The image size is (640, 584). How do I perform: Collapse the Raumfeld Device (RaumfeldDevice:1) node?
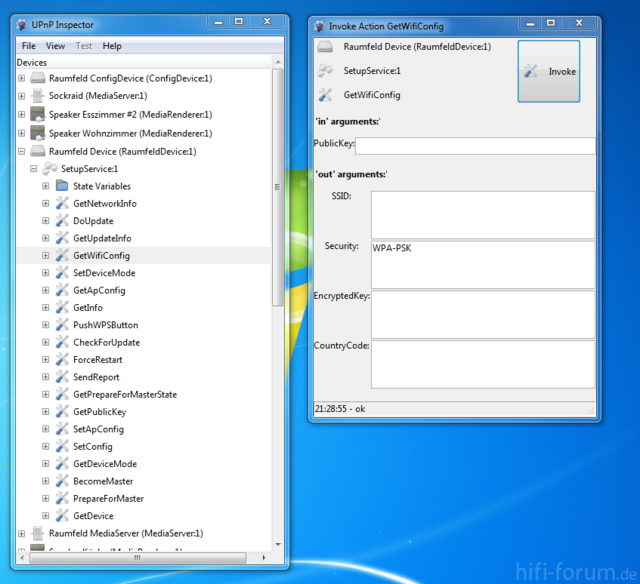point(21,152)
